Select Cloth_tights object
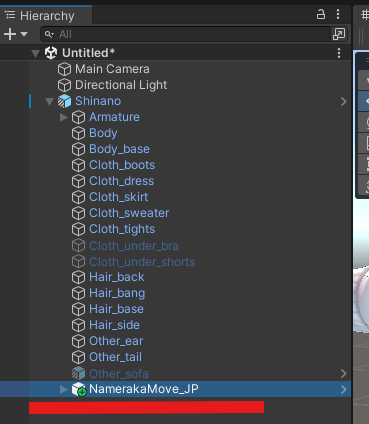 click(x=122, y=229)
